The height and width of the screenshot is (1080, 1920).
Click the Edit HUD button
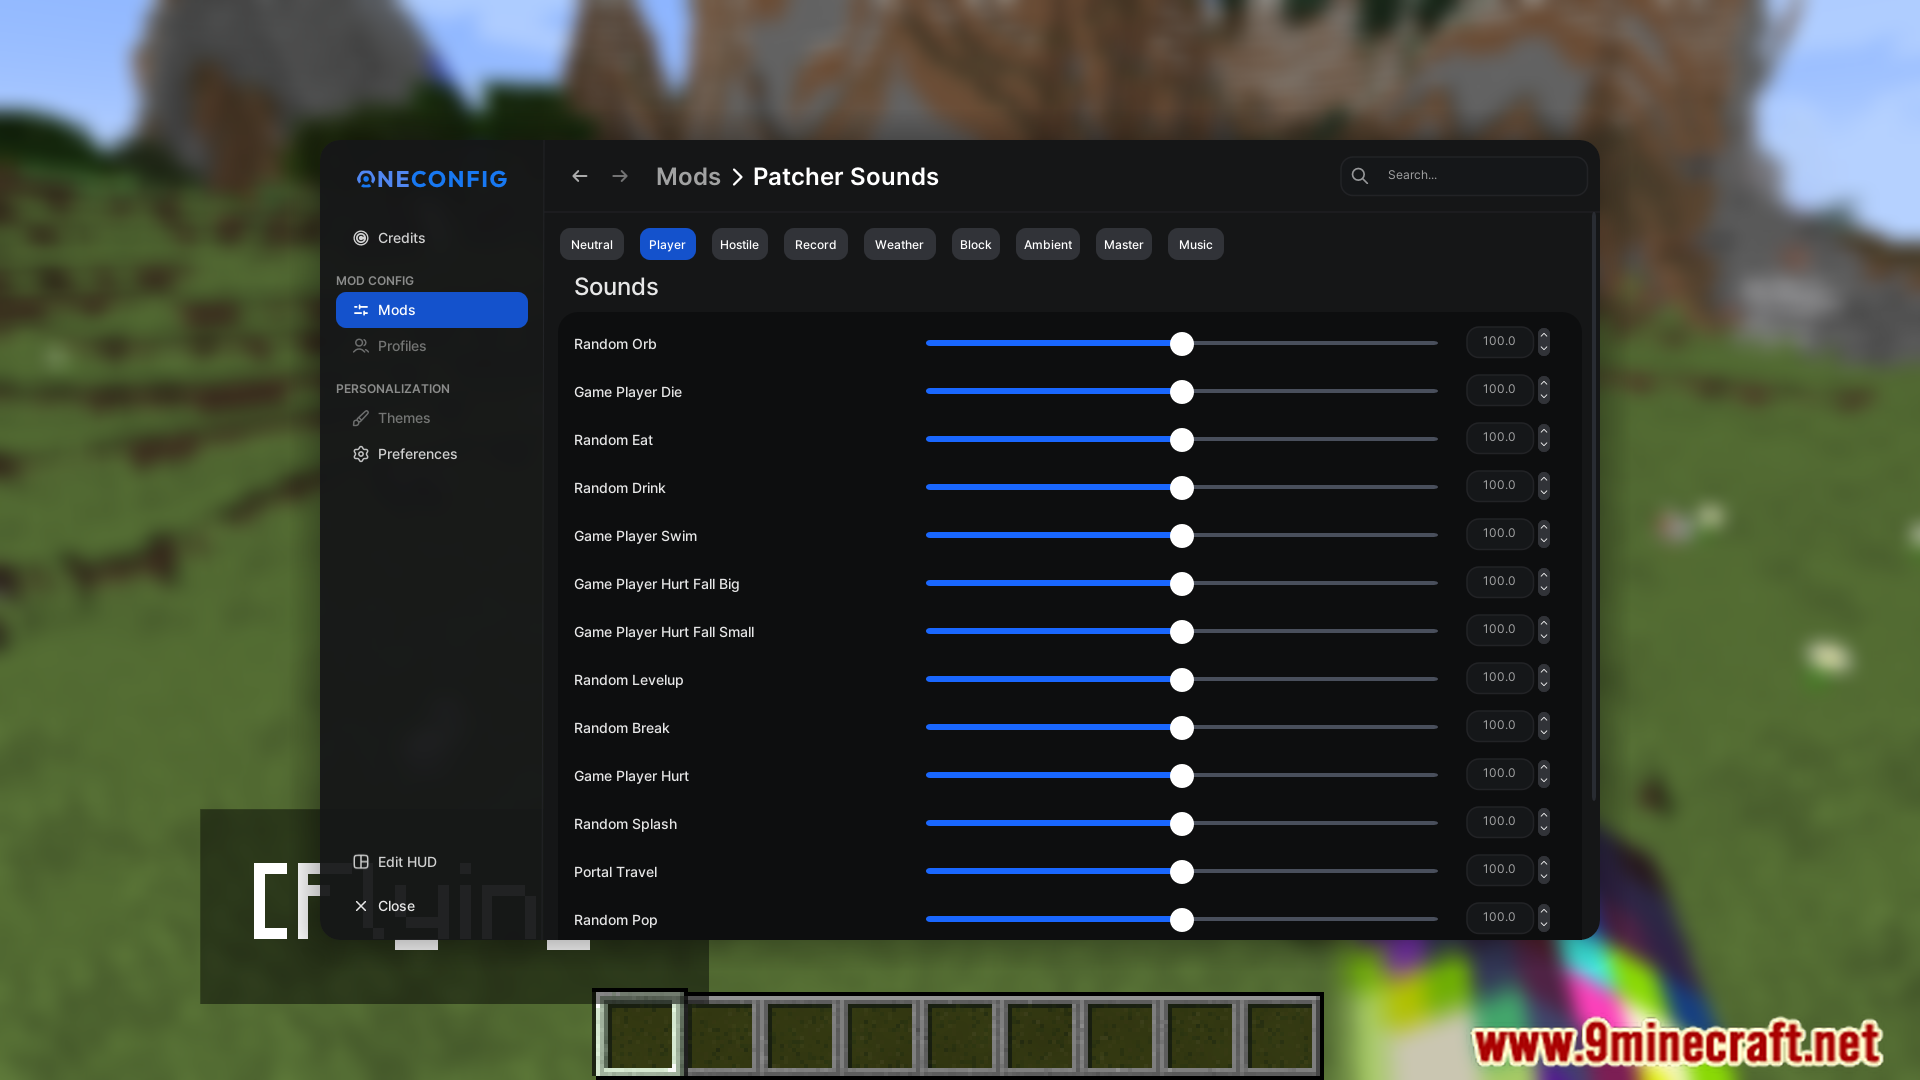(432, 862)
